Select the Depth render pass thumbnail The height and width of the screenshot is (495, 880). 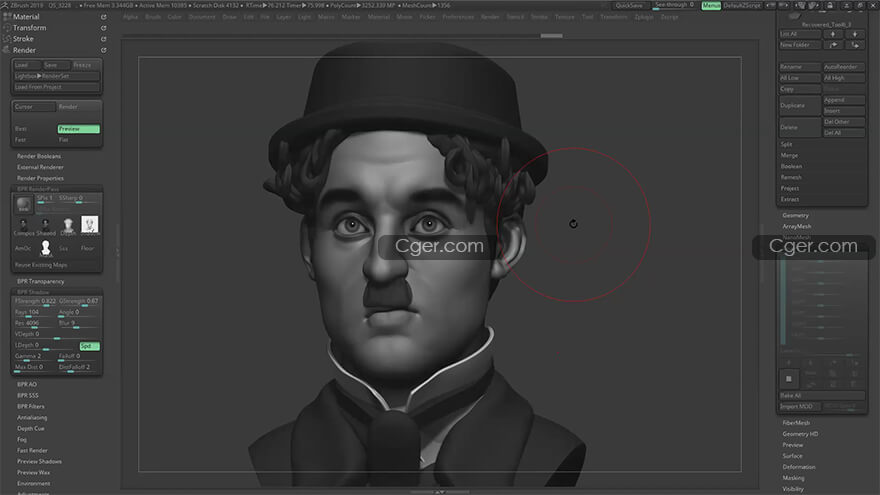coord(68,225)
